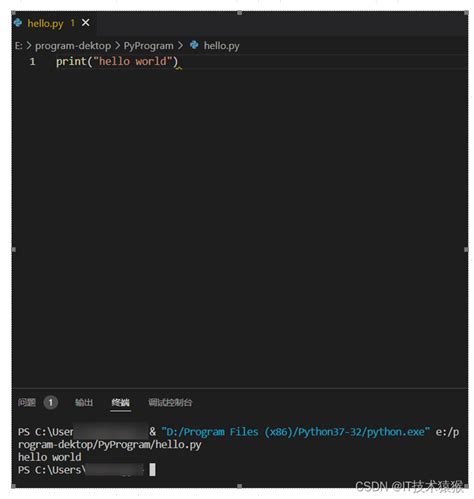Switch to the 调试控制台 (Debug Console) tab
Screen dimensions: 474x499
[170, 402]
